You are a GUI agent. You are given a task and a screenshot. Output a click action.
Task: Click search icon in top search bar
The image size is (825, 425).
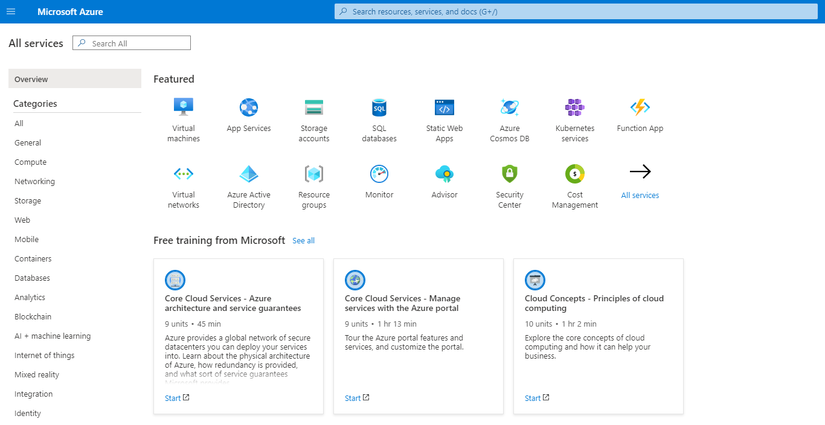(344, 11)
